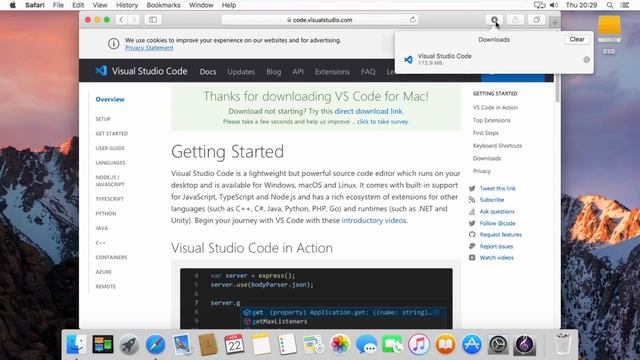Open the Mail stamp icon in Dock

click(182, 344)
